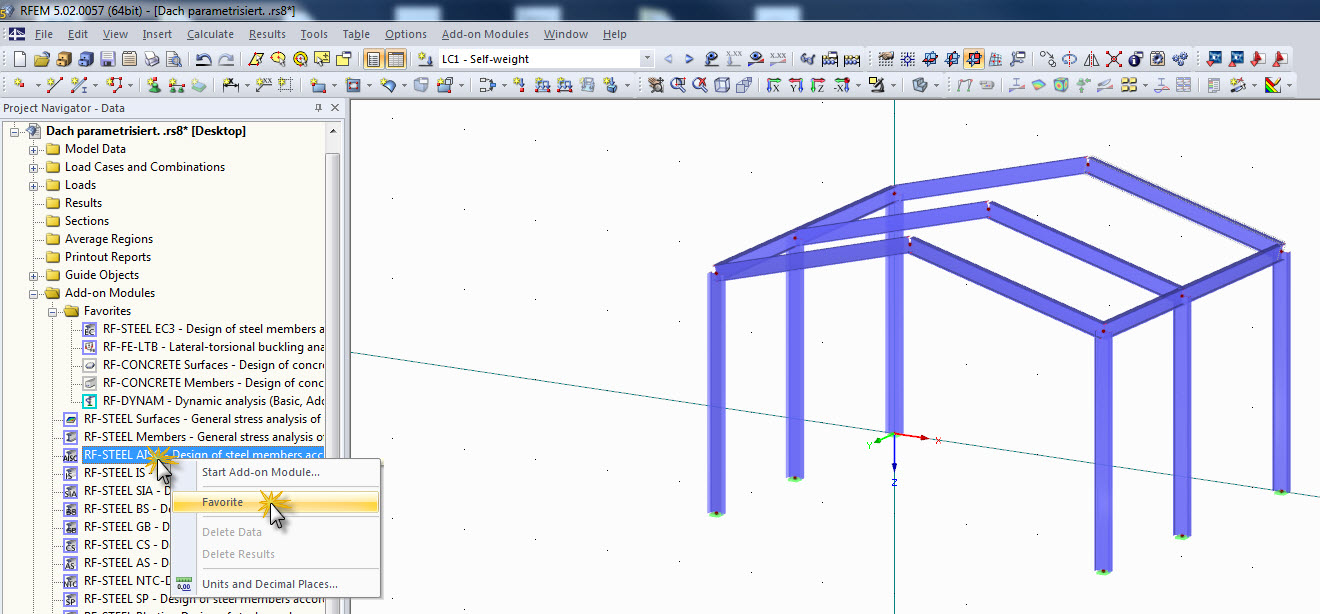Select RF-STEEL Surfaces stress analysis module
The width and height of the screenshot is (1320, 614).
click(x=203, y=419)
